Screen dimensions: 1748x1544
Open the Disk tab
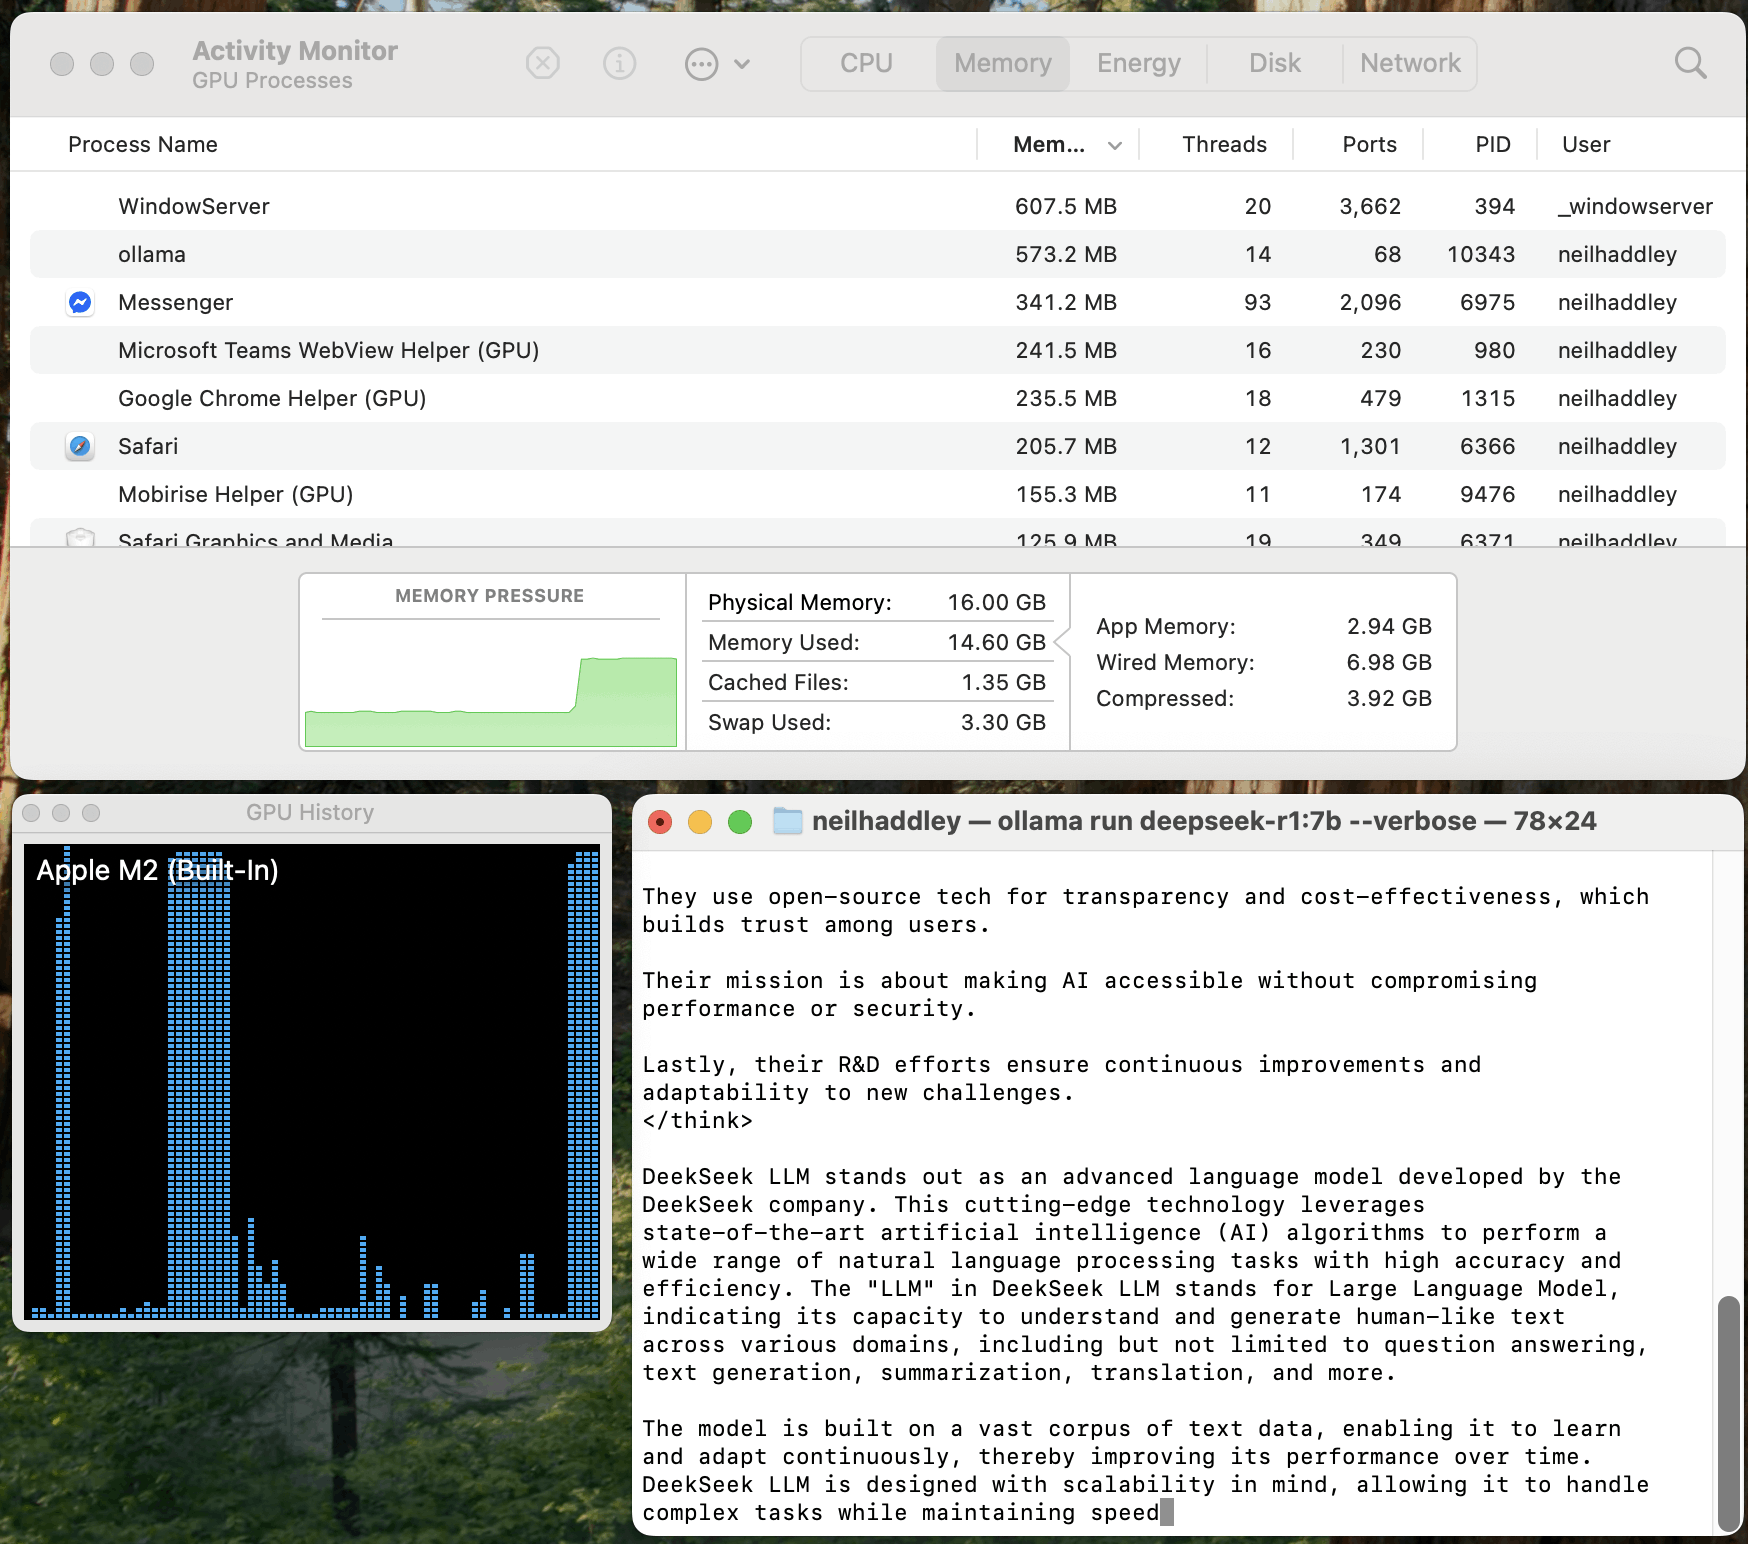(x=1274, y=64)
